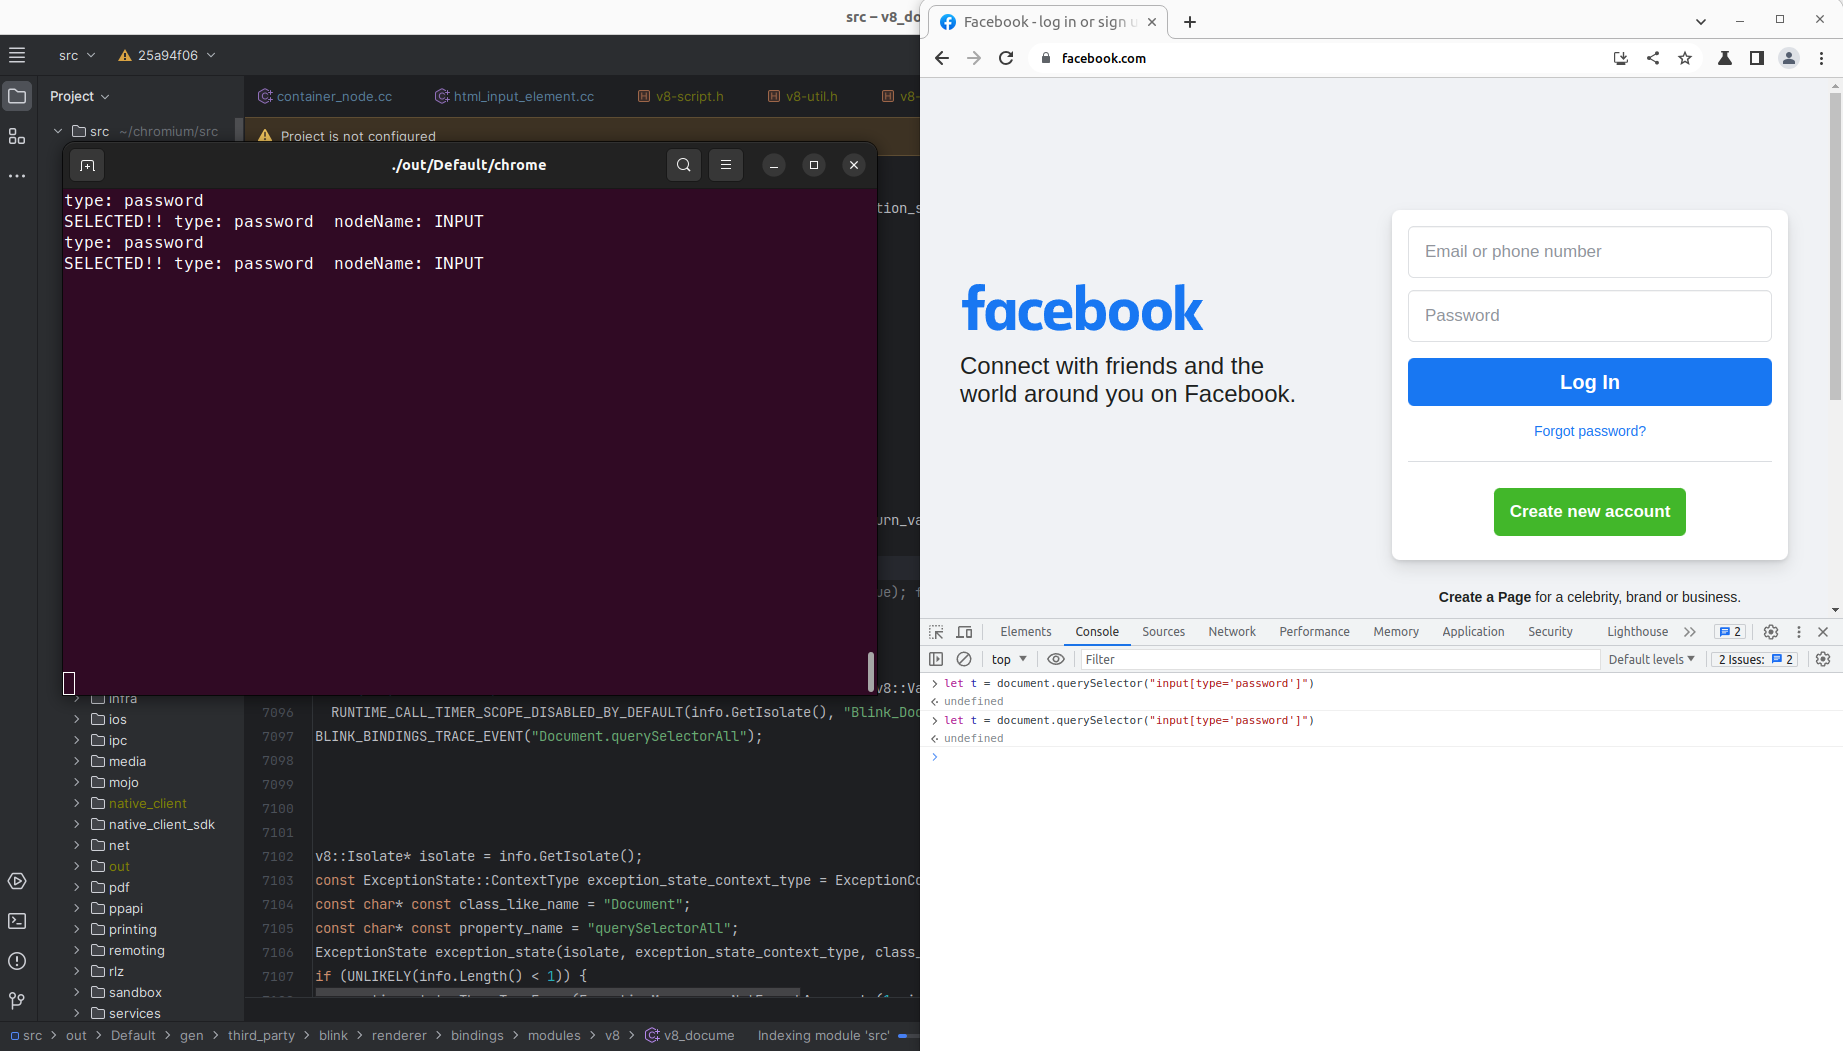Open JavaScript context top dropdown

click(x=1009, y=659)
